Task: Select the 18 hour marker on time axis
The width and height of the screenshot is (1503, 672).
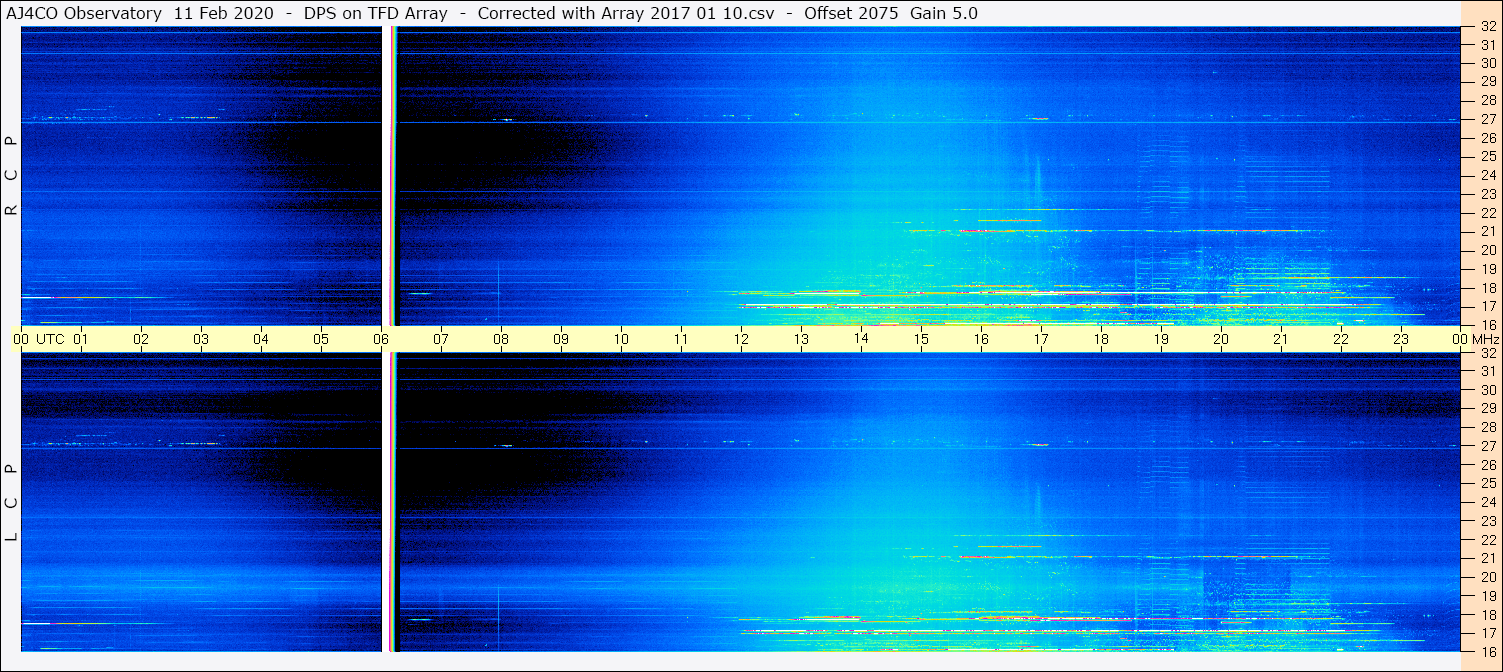Action: click(1101, 339)
